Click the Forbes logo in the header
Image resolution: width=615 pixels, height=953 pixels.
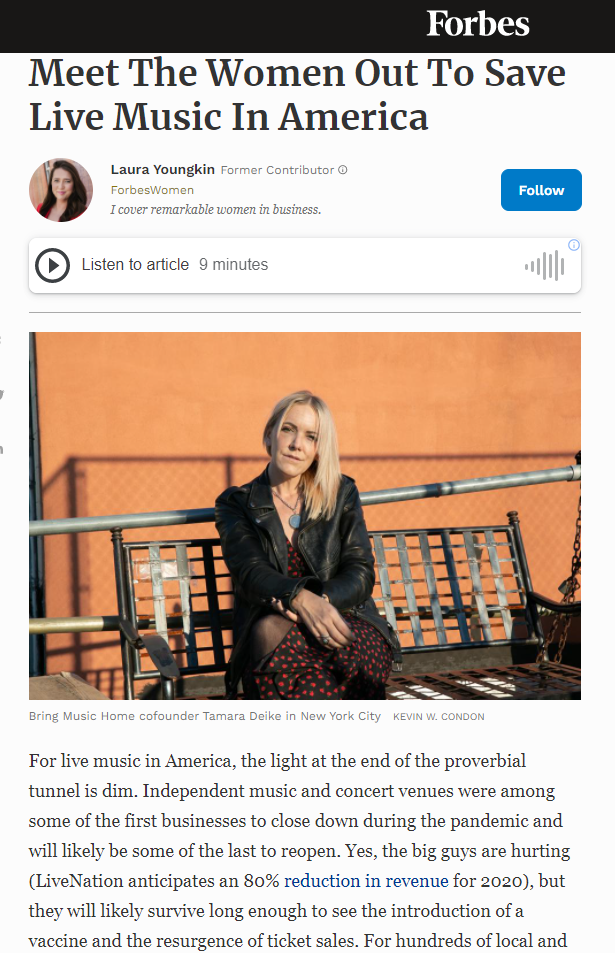click(478, 24)
